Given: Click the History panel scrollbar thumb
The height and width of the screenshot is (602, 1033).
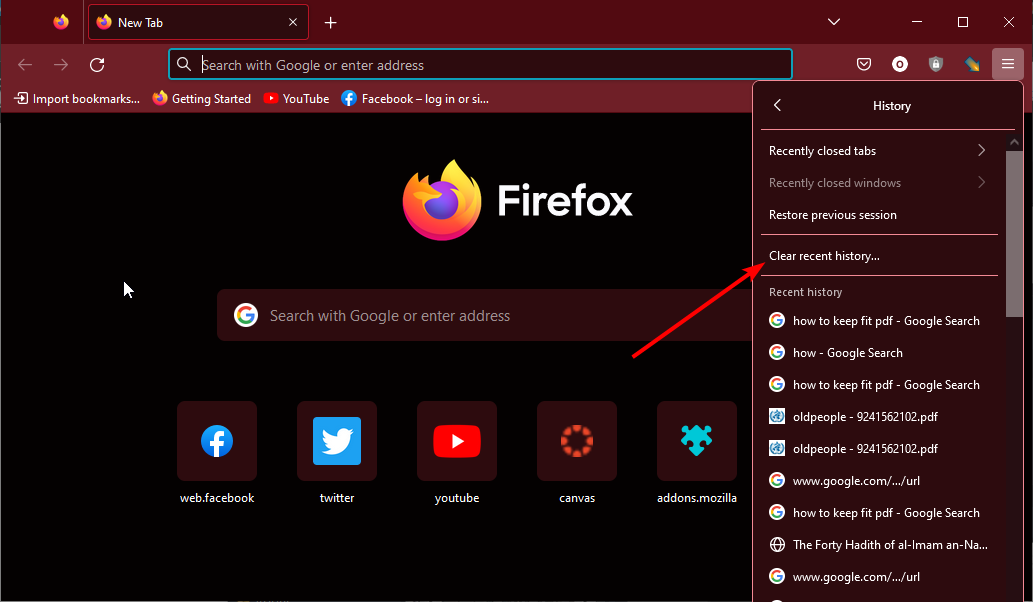Looking at the screenshot, I should click(1014, 234).
